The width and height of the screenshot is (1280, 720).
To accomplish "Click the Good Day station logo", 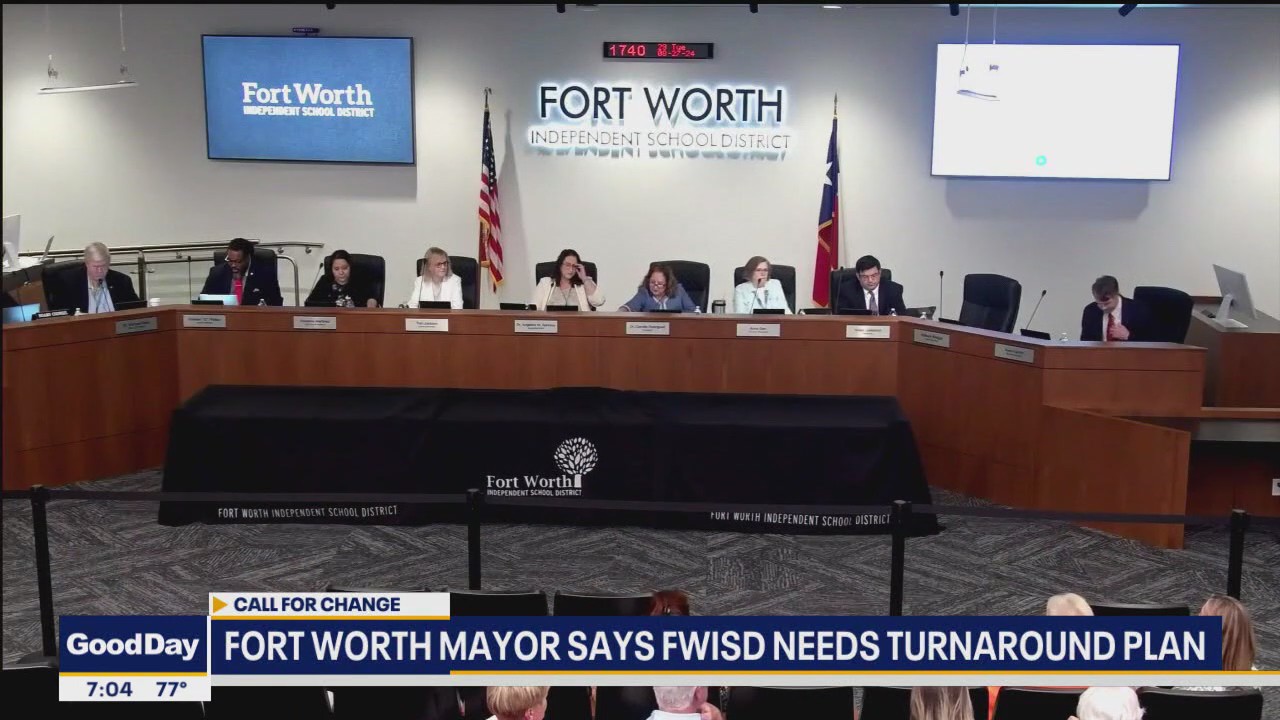I will (132, 647).
